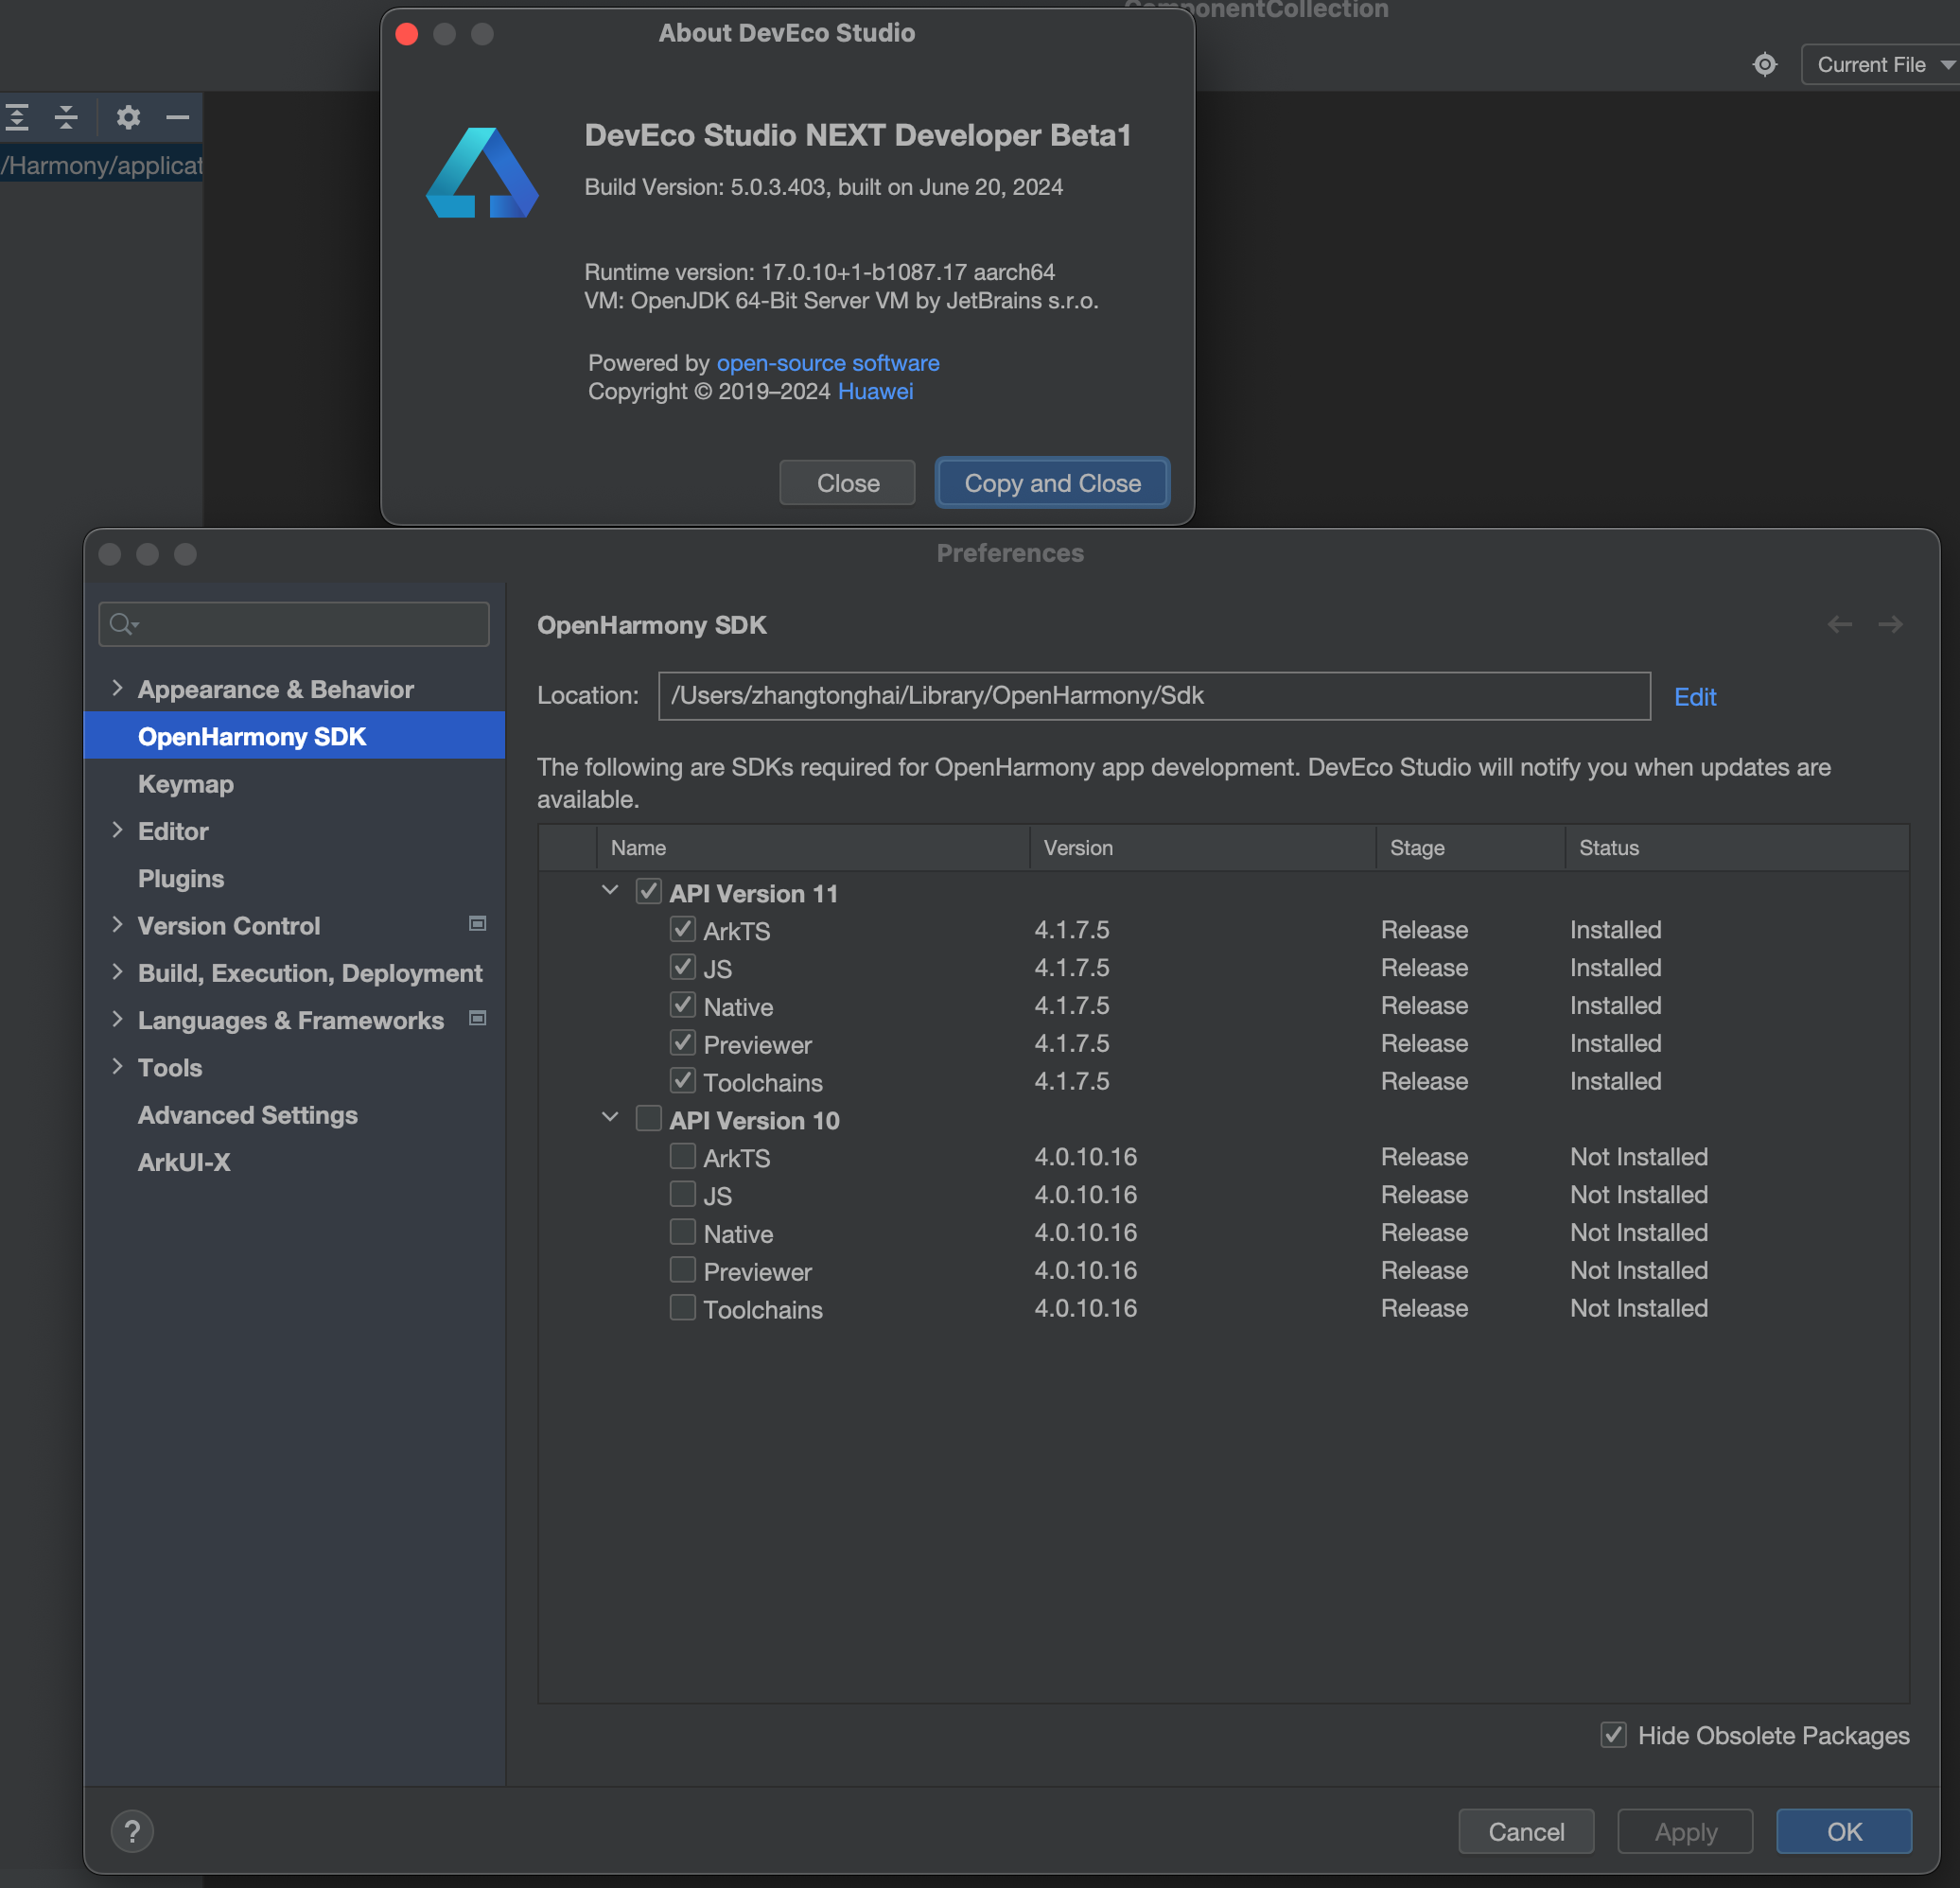Open the open-source software link
This screenshot has height=1888, width=1960.
828,363
